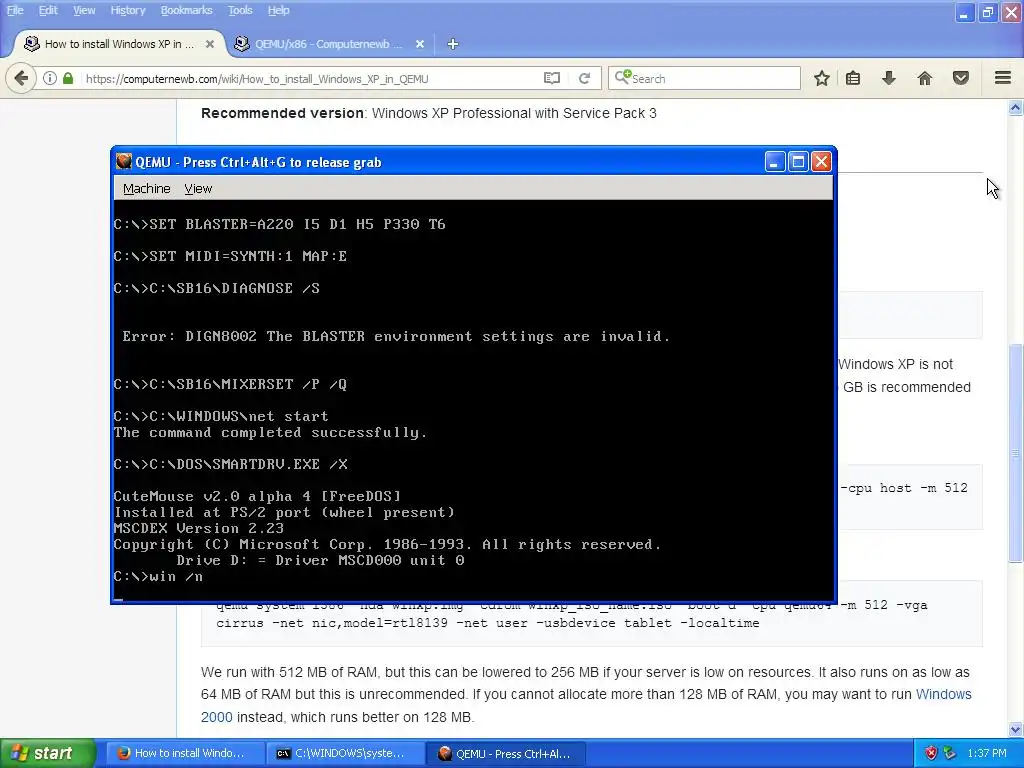This screenshot has width=1024, height=768.
Task: Open Firefox Edit menu
Action: click(x=48, y=10)
